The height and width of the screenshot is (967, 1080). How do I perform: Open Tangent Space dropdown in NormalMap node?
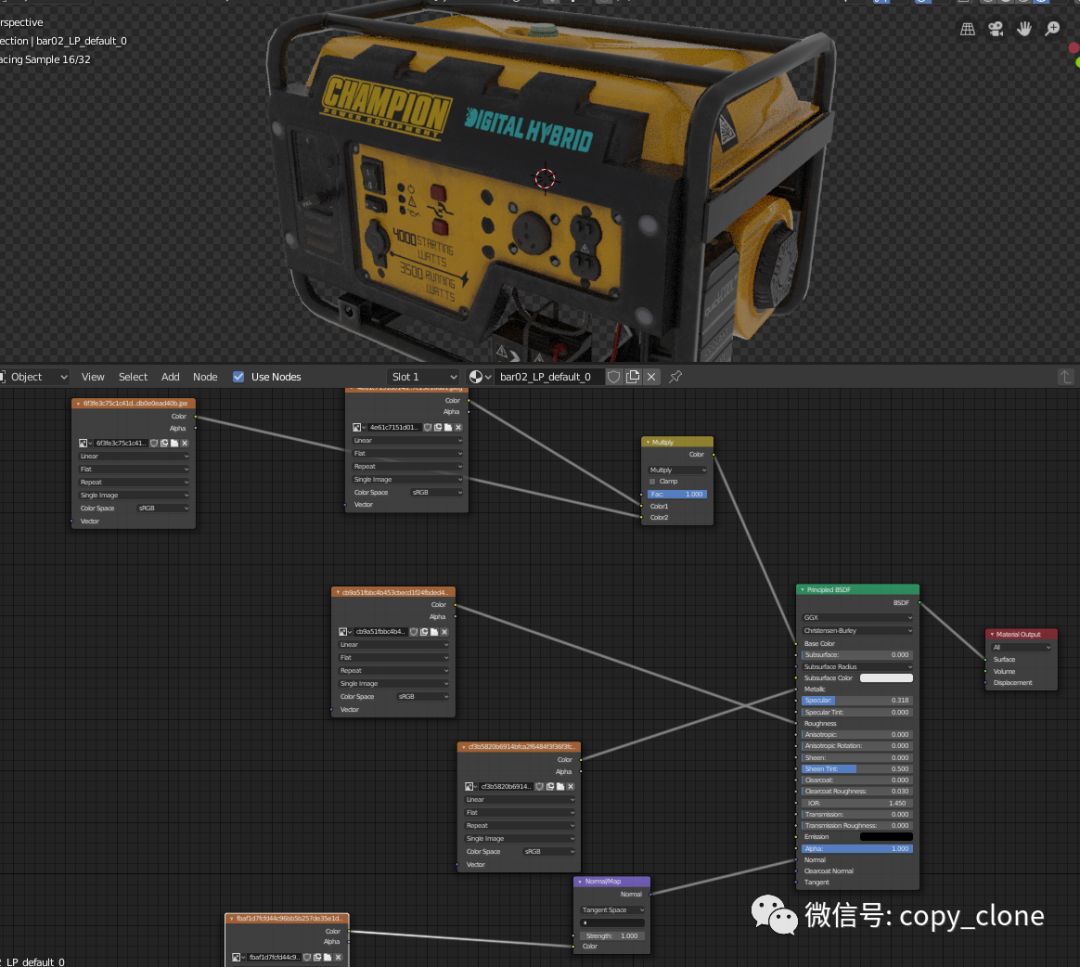click(613, 910)
